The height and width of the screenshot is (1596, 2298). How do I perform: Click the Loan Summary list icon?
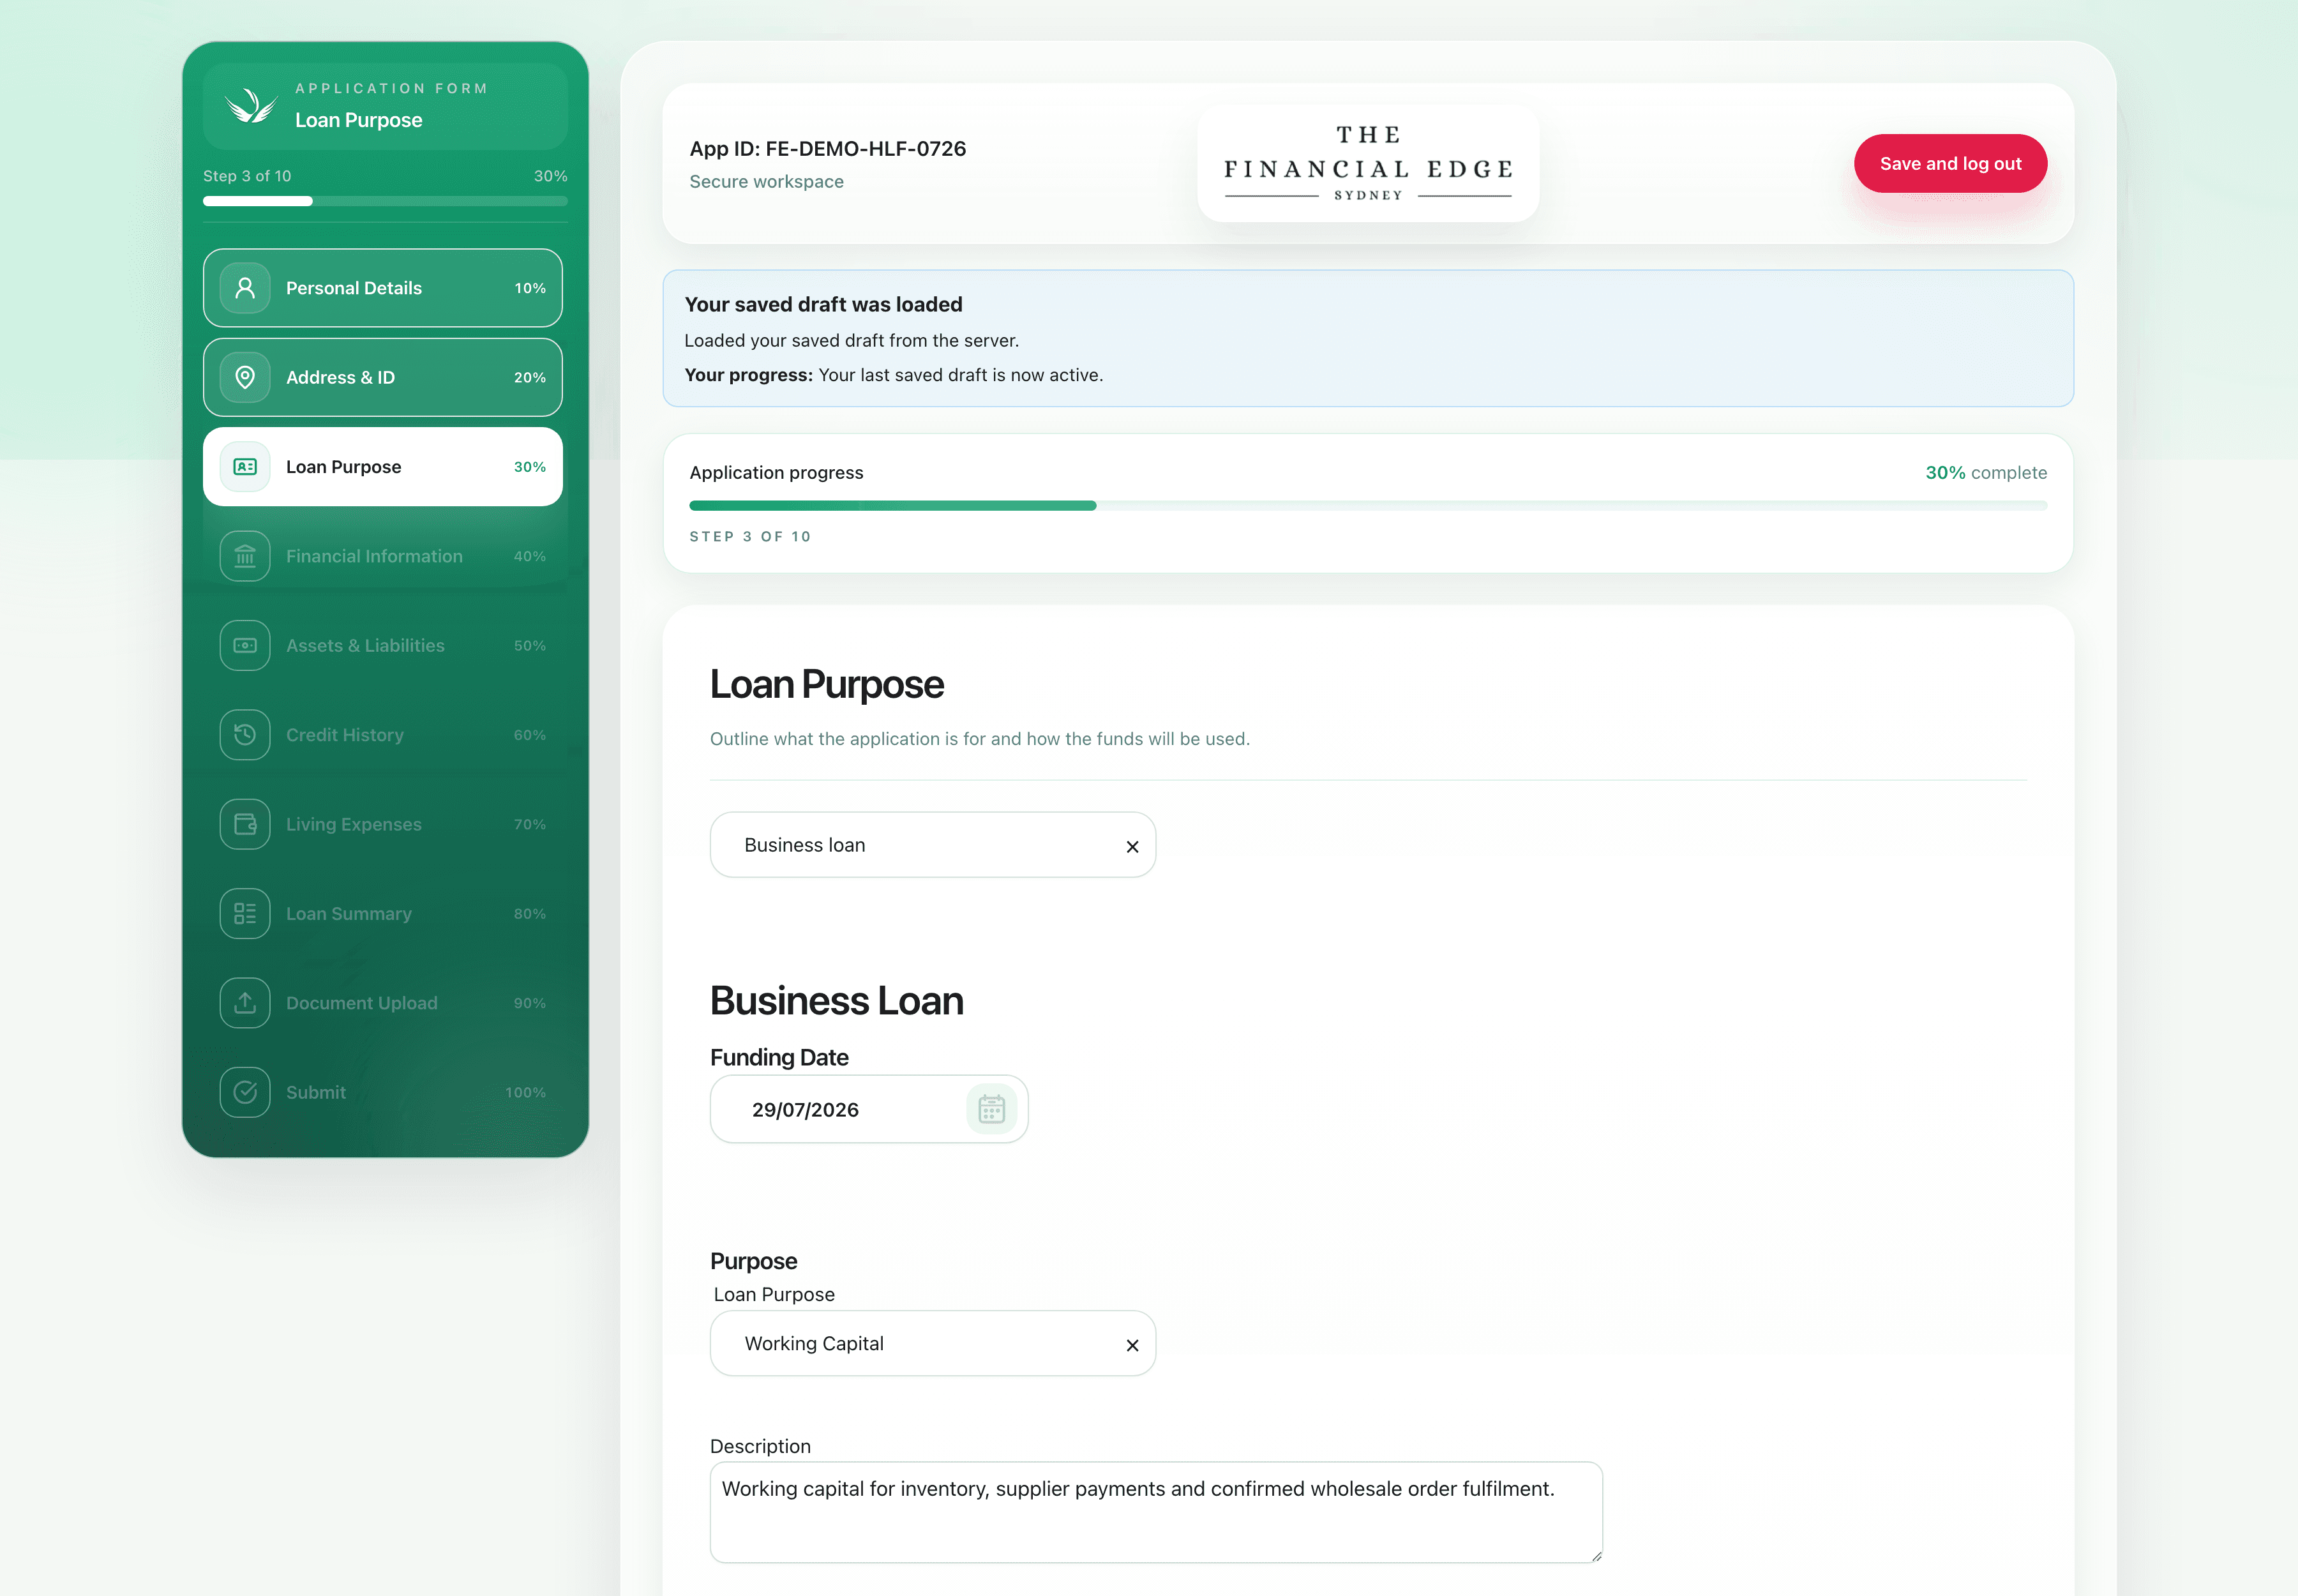tap(245, 914)
